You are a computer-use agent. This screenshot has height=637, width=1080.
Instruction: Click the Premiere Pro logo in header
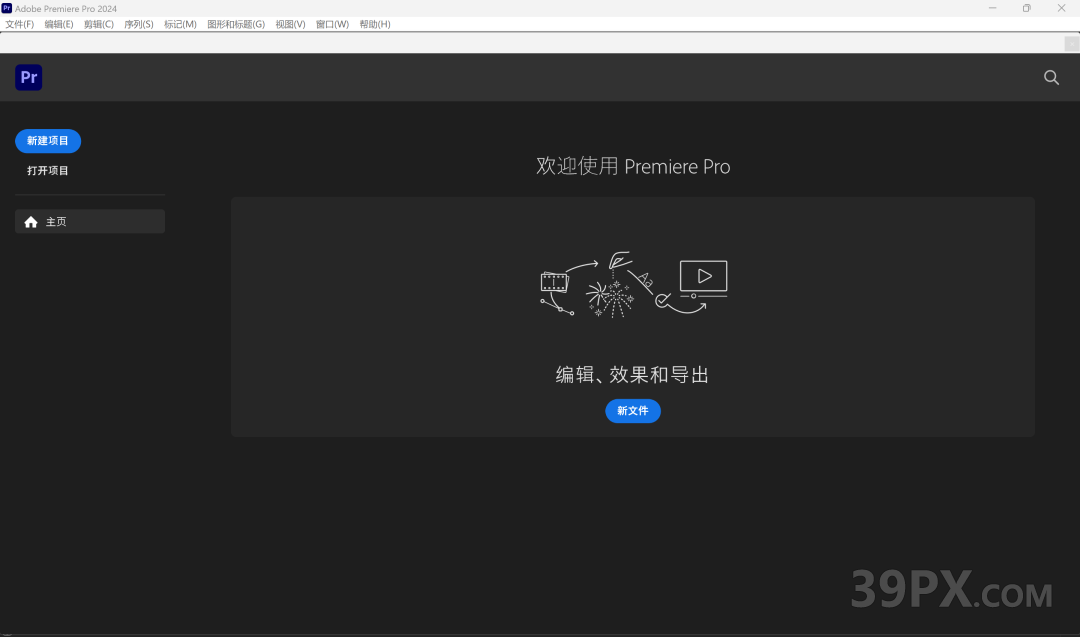29,78
